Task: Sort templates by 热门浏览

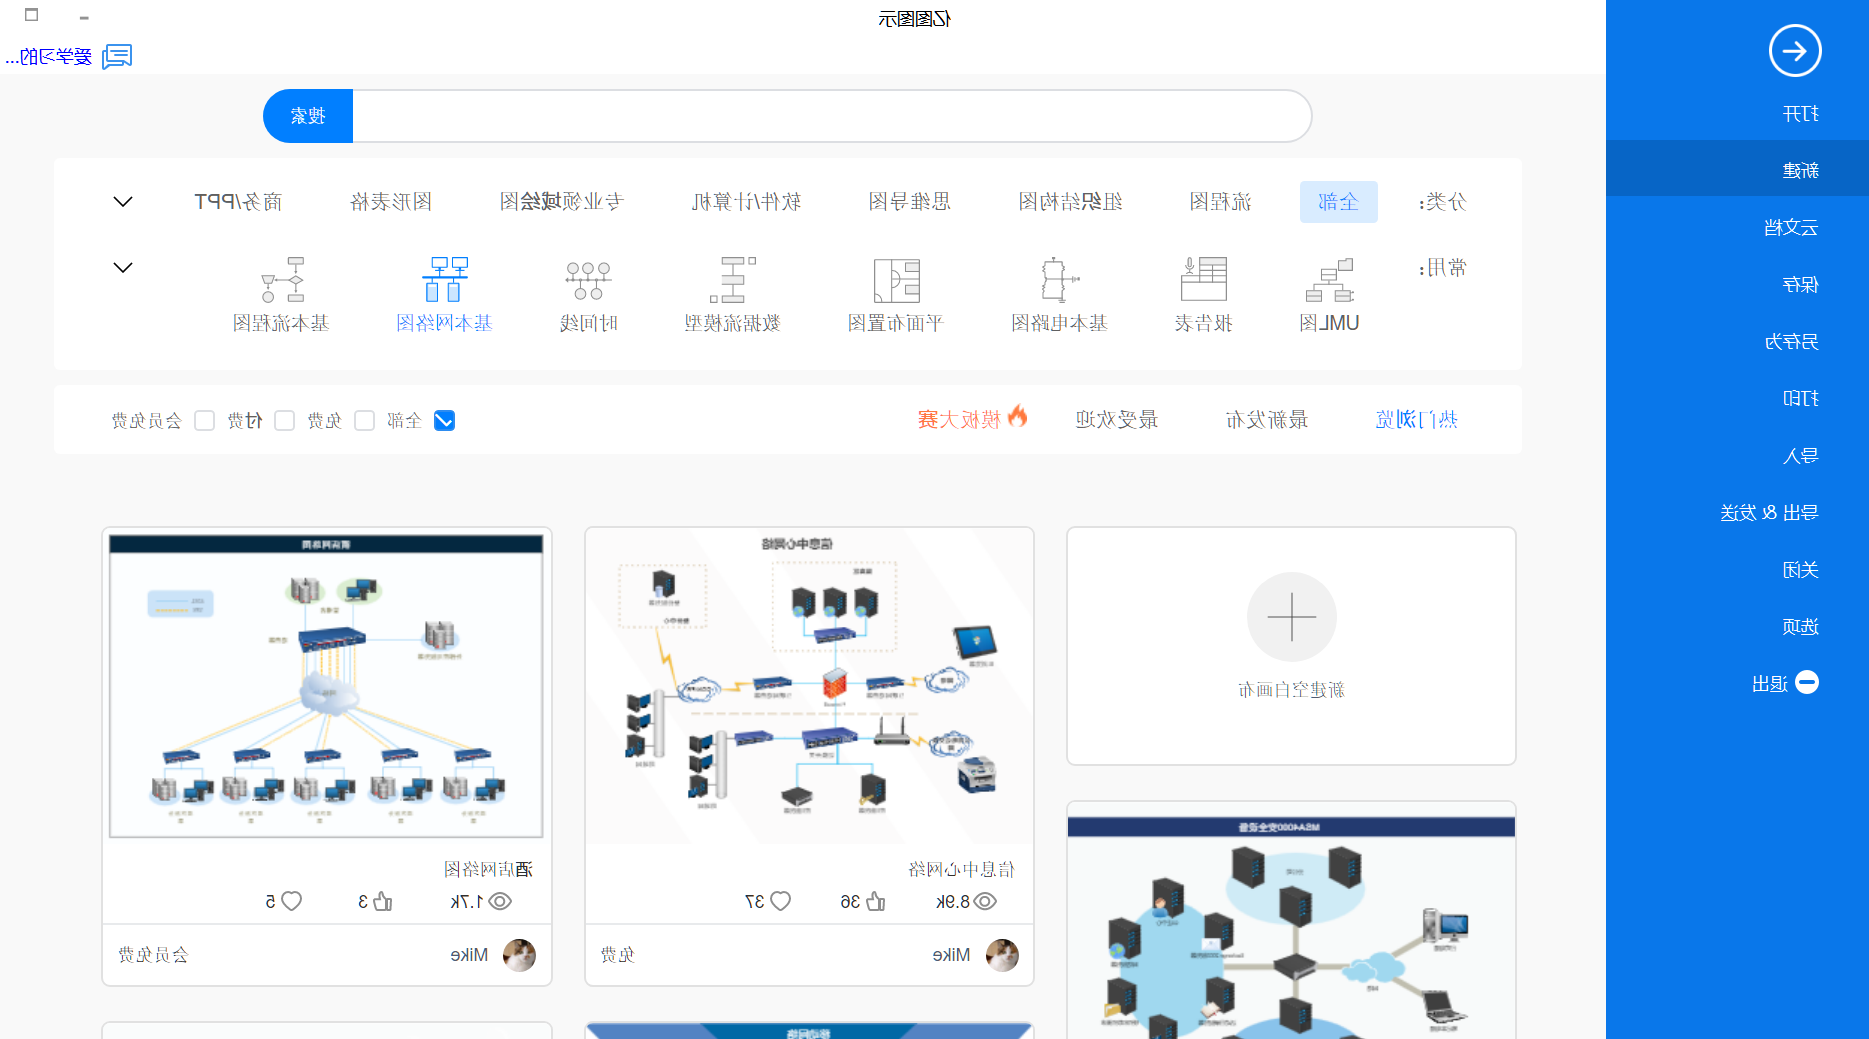Action: pos(1416,420)
